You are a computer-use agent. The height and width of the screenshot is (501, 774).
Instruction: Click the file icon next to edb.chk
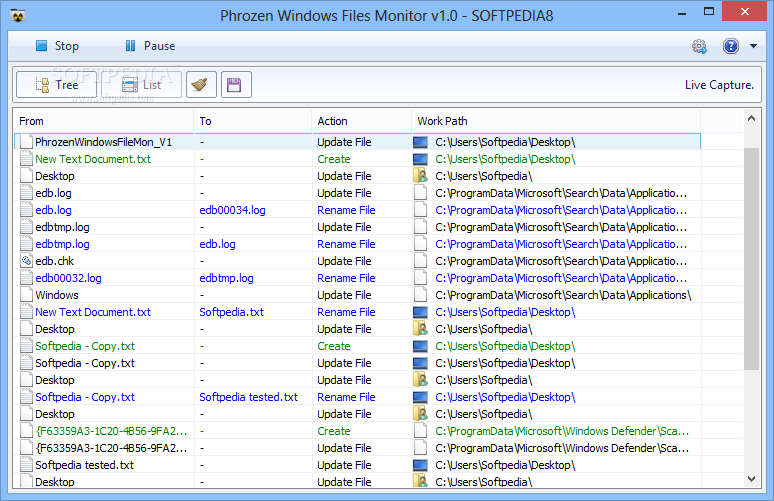(x=27, y=261)
